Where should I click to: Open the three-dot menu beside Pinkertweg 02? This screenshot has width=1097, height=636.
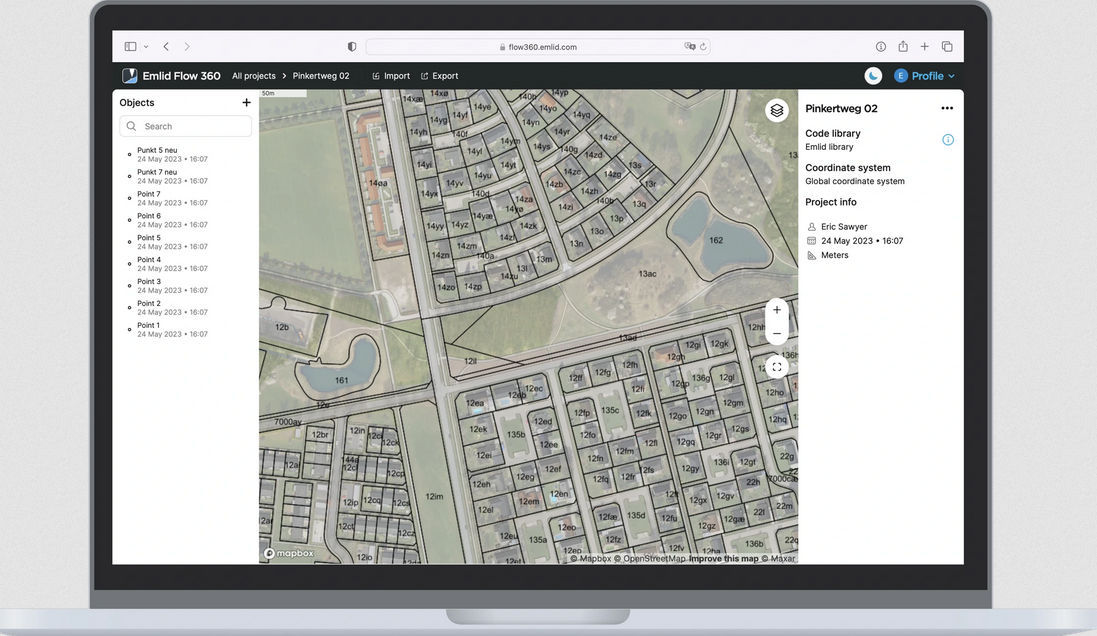(x=947, y=107)
